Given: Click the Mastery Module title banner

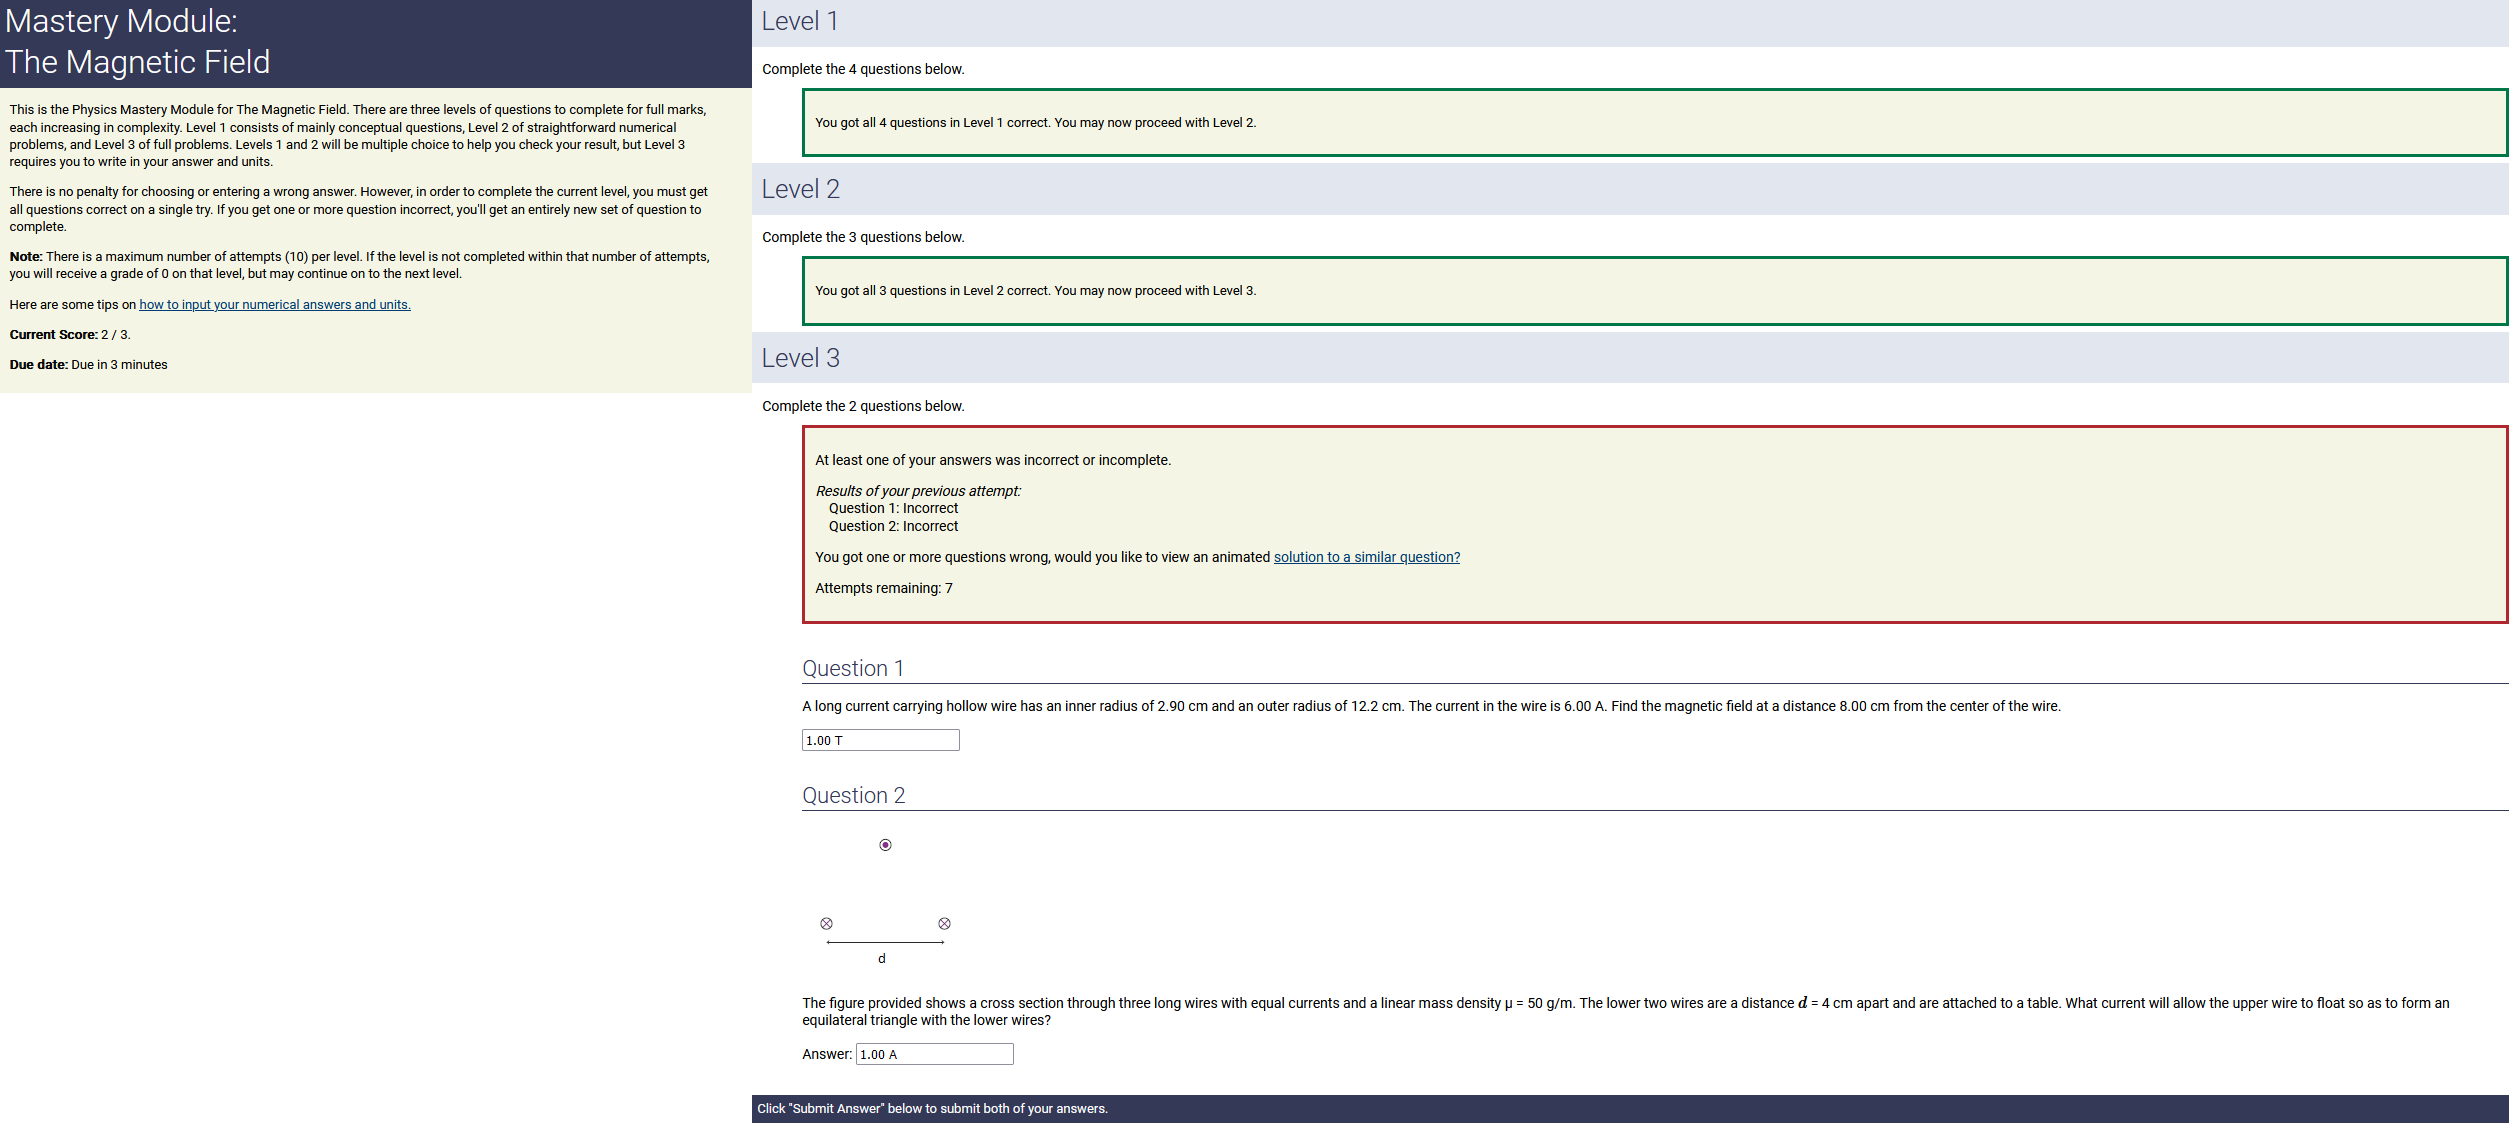Looking at the screenshot, I should 375,43.
